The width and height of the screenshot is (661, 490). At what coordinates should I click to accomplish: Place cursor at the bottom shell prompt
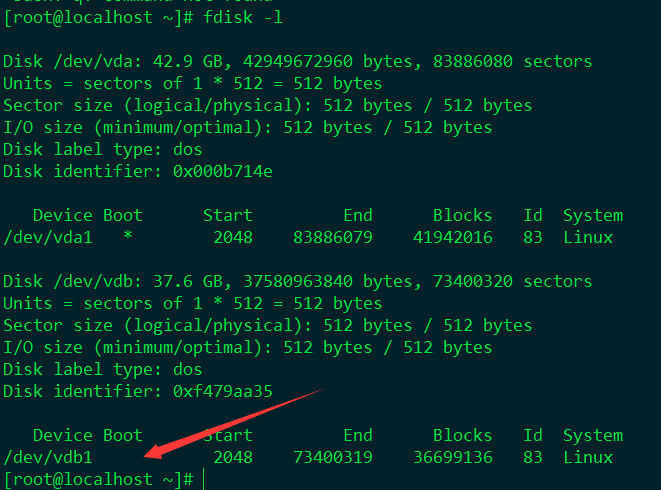point(203,479)
